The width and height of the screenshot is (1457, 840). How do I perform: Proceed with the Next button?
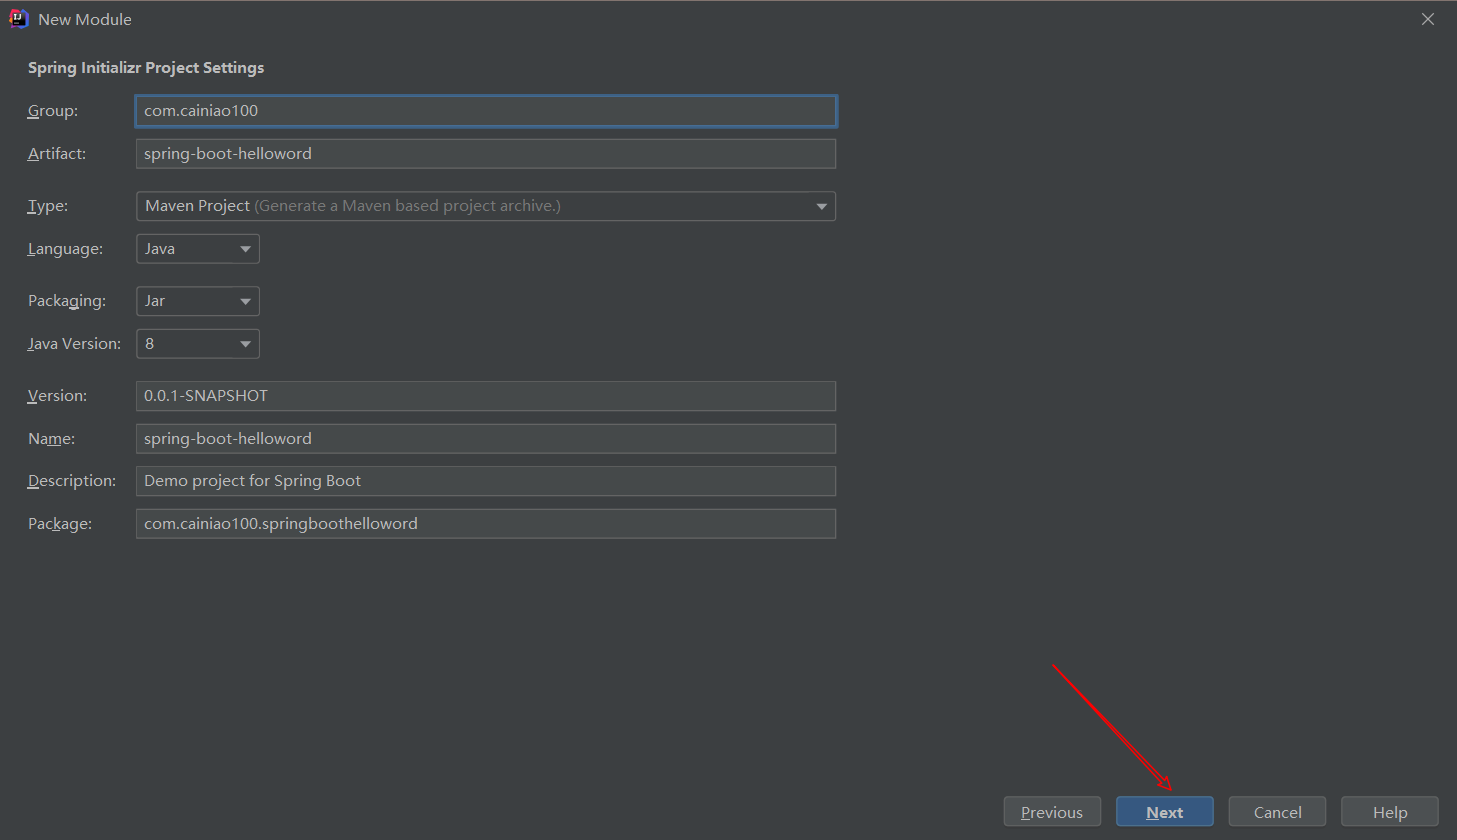tap(1165, 812)
